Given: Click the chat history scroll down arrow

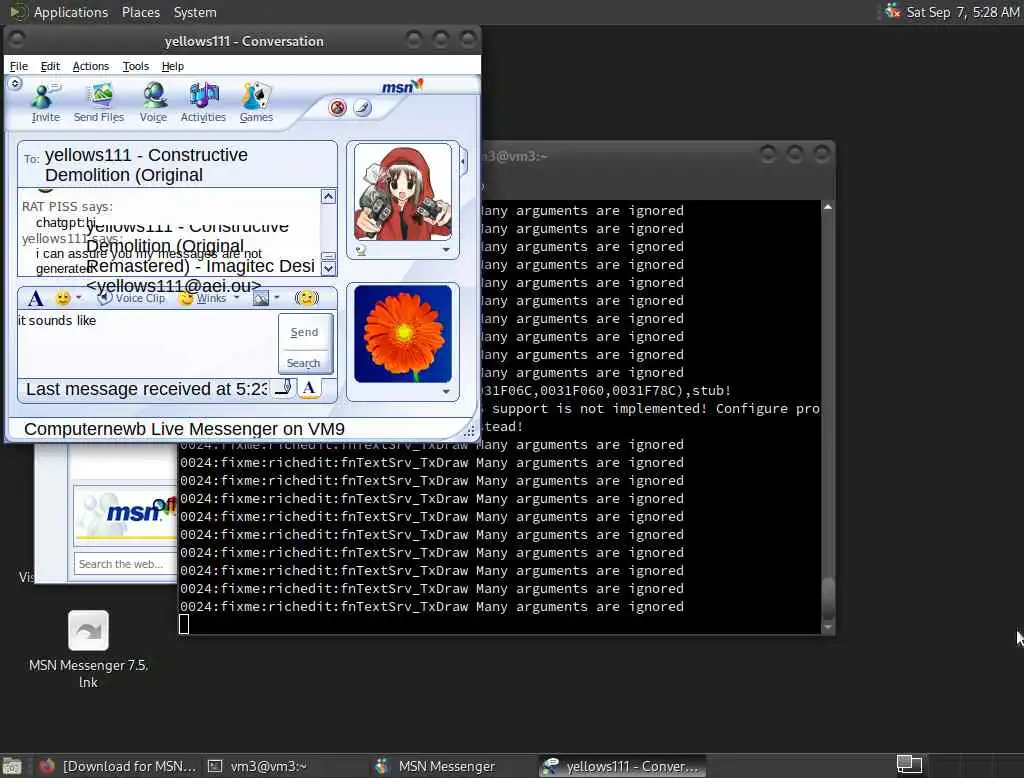Looking at the screenshot, I should 328,268.
